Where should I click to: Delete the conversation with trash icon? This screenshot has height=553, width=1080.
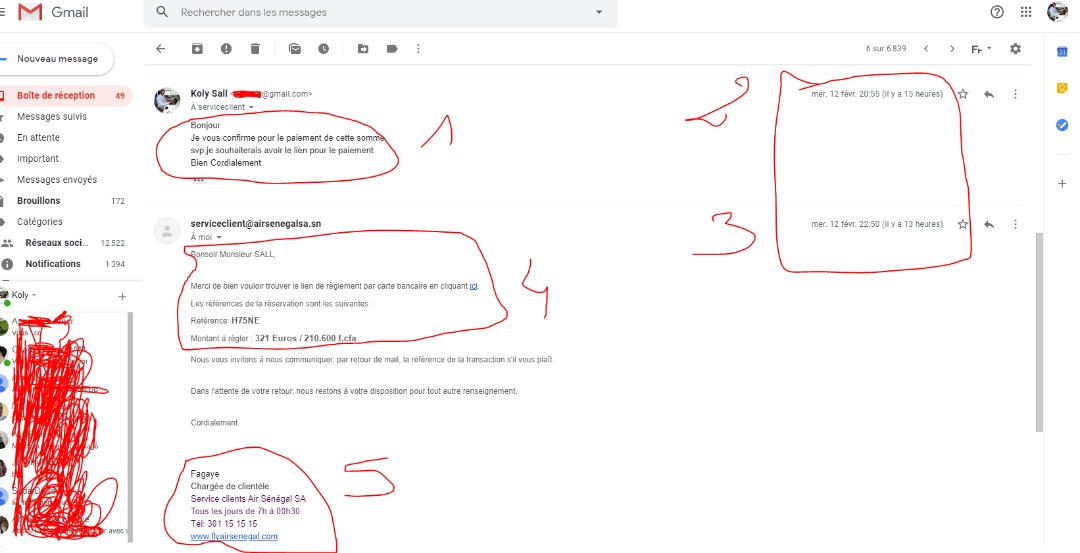pyautogui.click(x=255, y=48)
